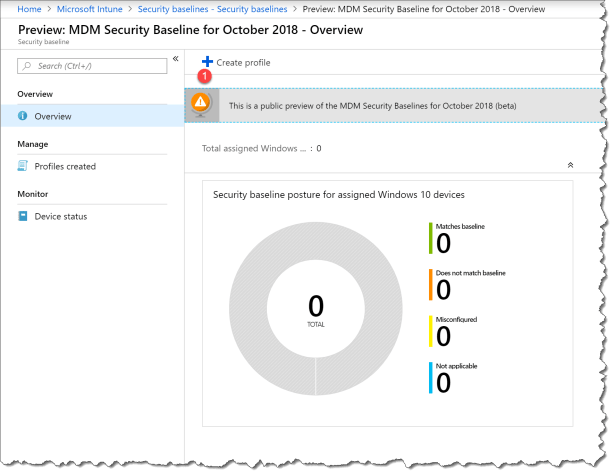Click the 0 TOTAL value in chart center

tap(316, 311)
